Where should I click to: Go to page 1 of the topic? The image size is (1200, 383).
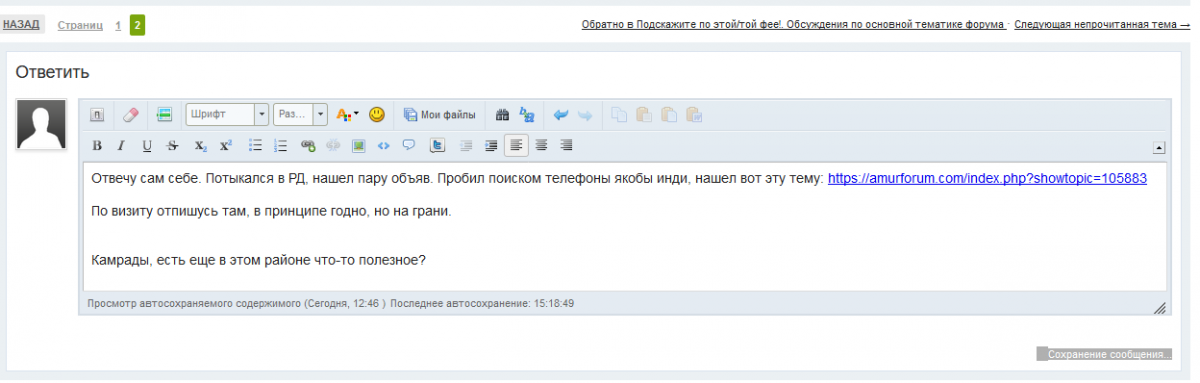click(118, 25)
